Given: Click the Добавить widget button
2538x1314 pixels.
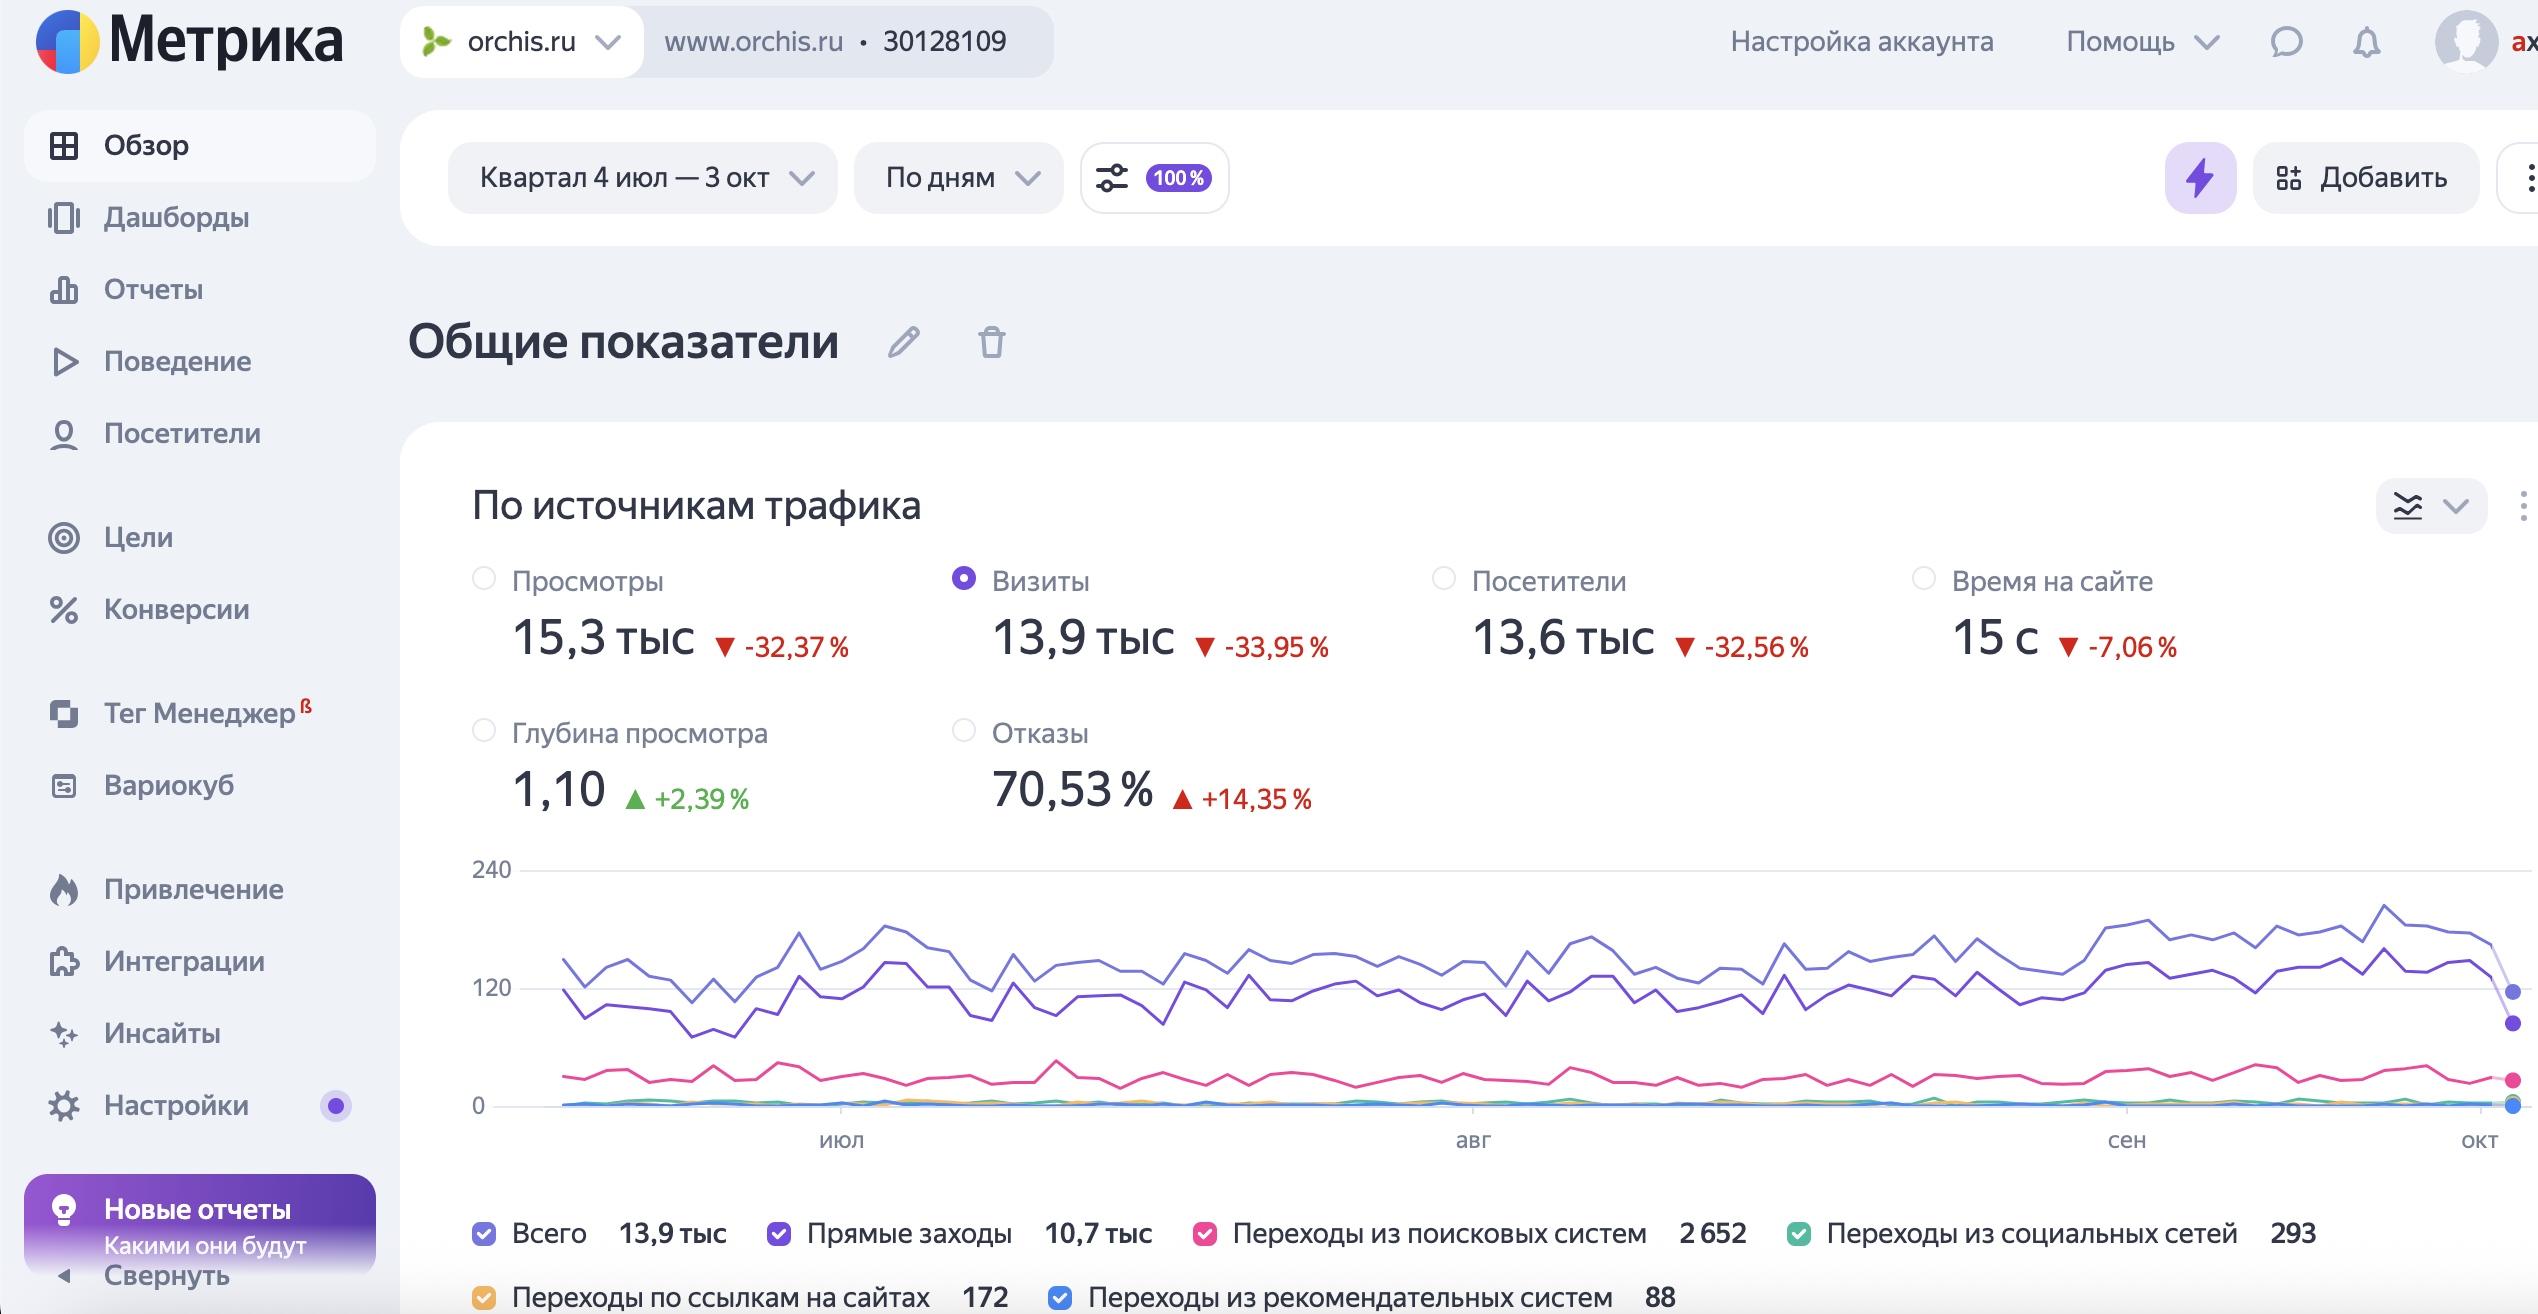Looking at the screenshot, I should [x=2365, y=178].
